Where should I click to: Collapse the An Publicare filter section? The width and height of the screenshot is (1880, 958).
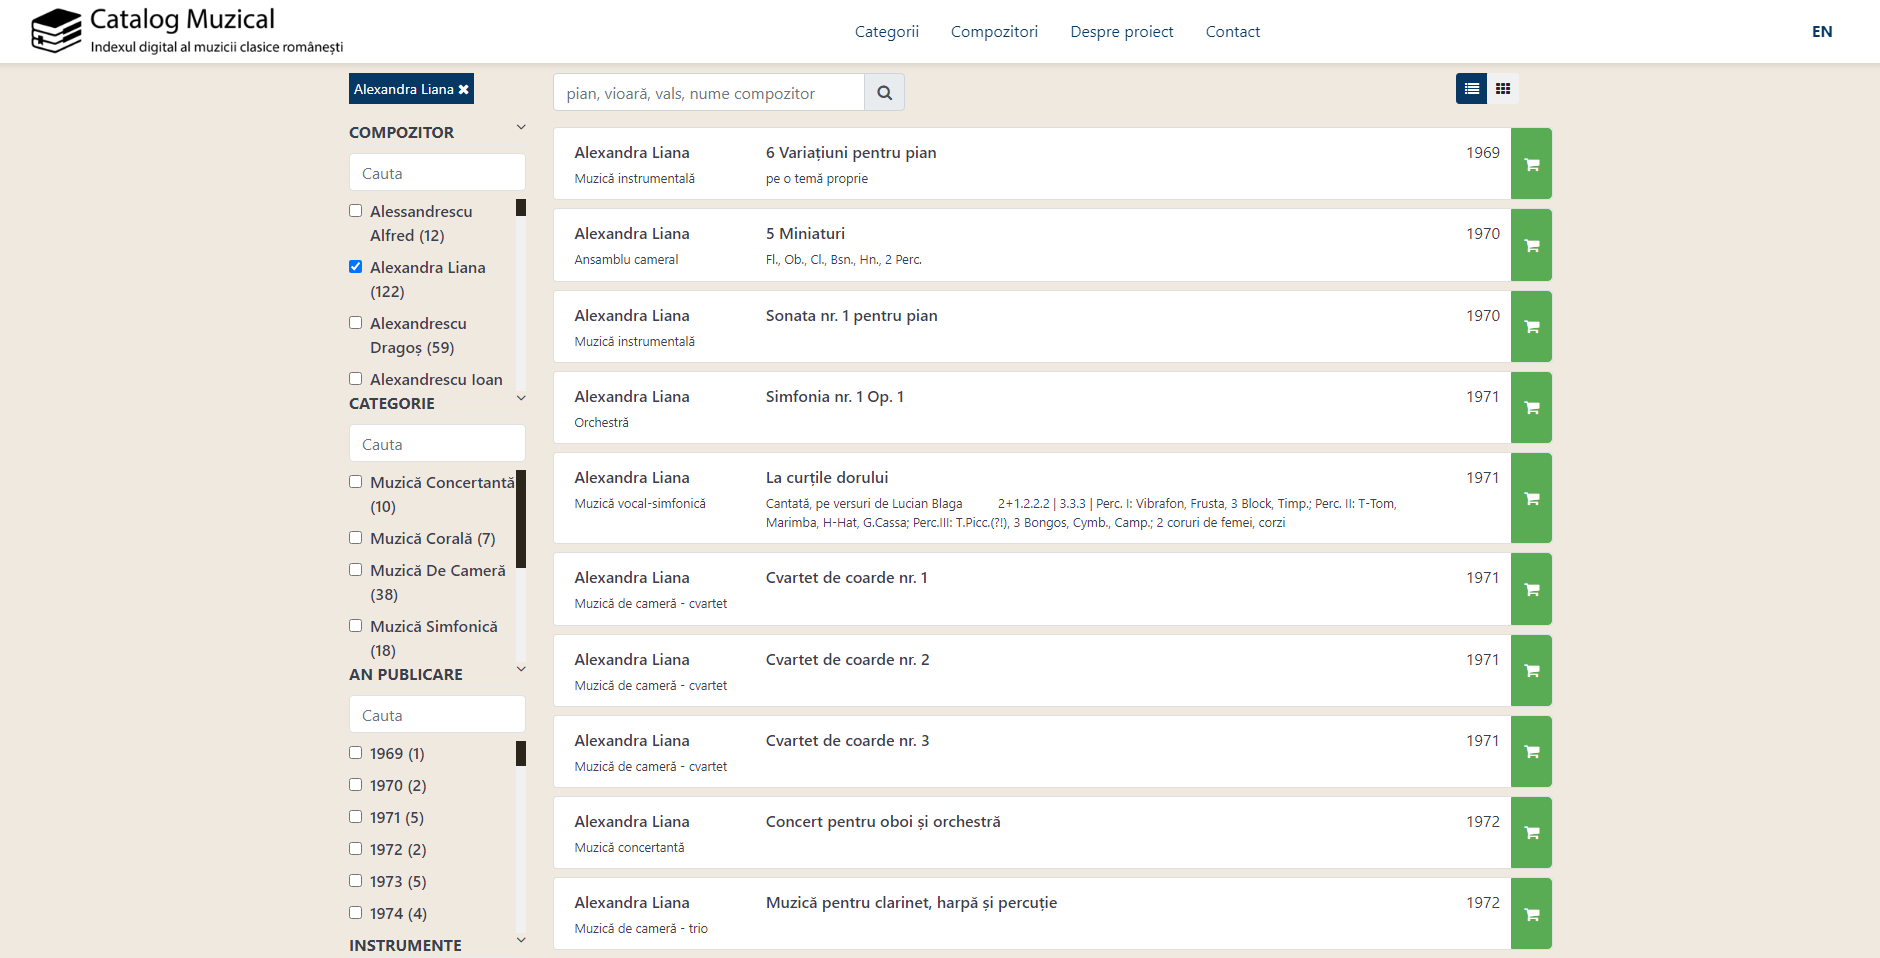click(520, 670)
